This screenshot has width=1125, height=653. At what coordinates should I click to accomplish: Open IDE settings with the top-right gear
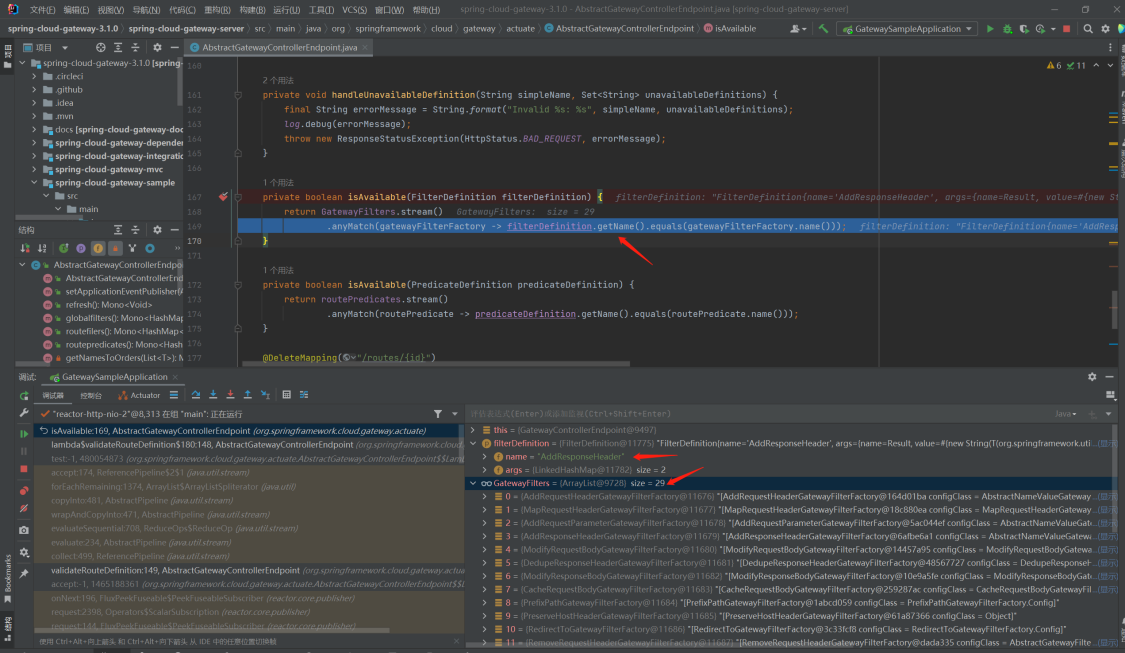click(1105, 29)
